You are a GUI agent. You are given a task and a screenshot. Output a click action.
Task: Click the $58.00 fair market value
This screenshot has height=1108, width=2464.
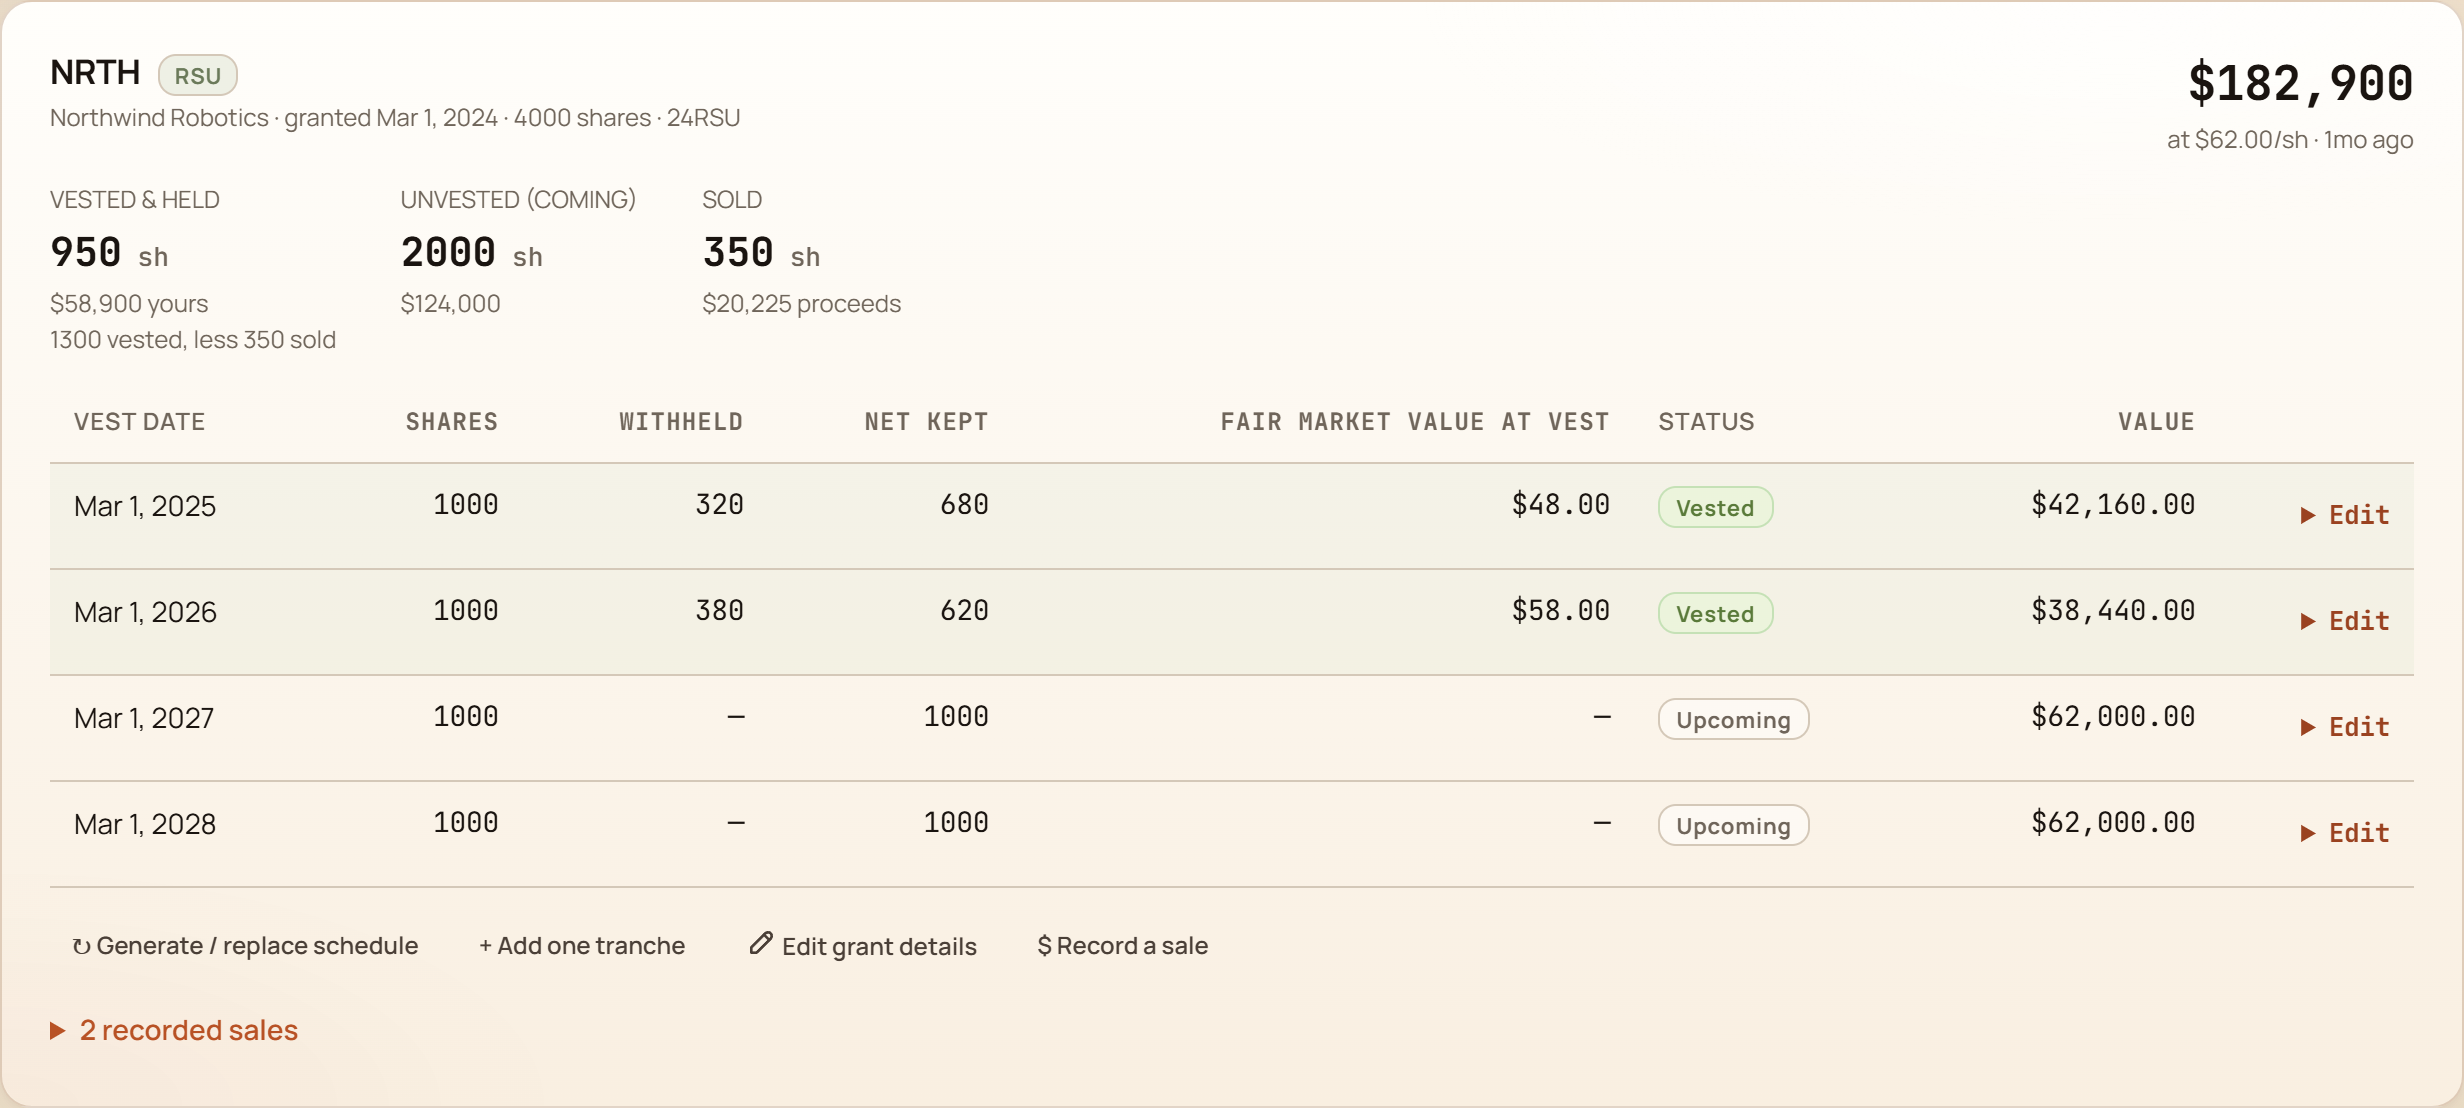pyautogui.click(x=1561, y=611)
